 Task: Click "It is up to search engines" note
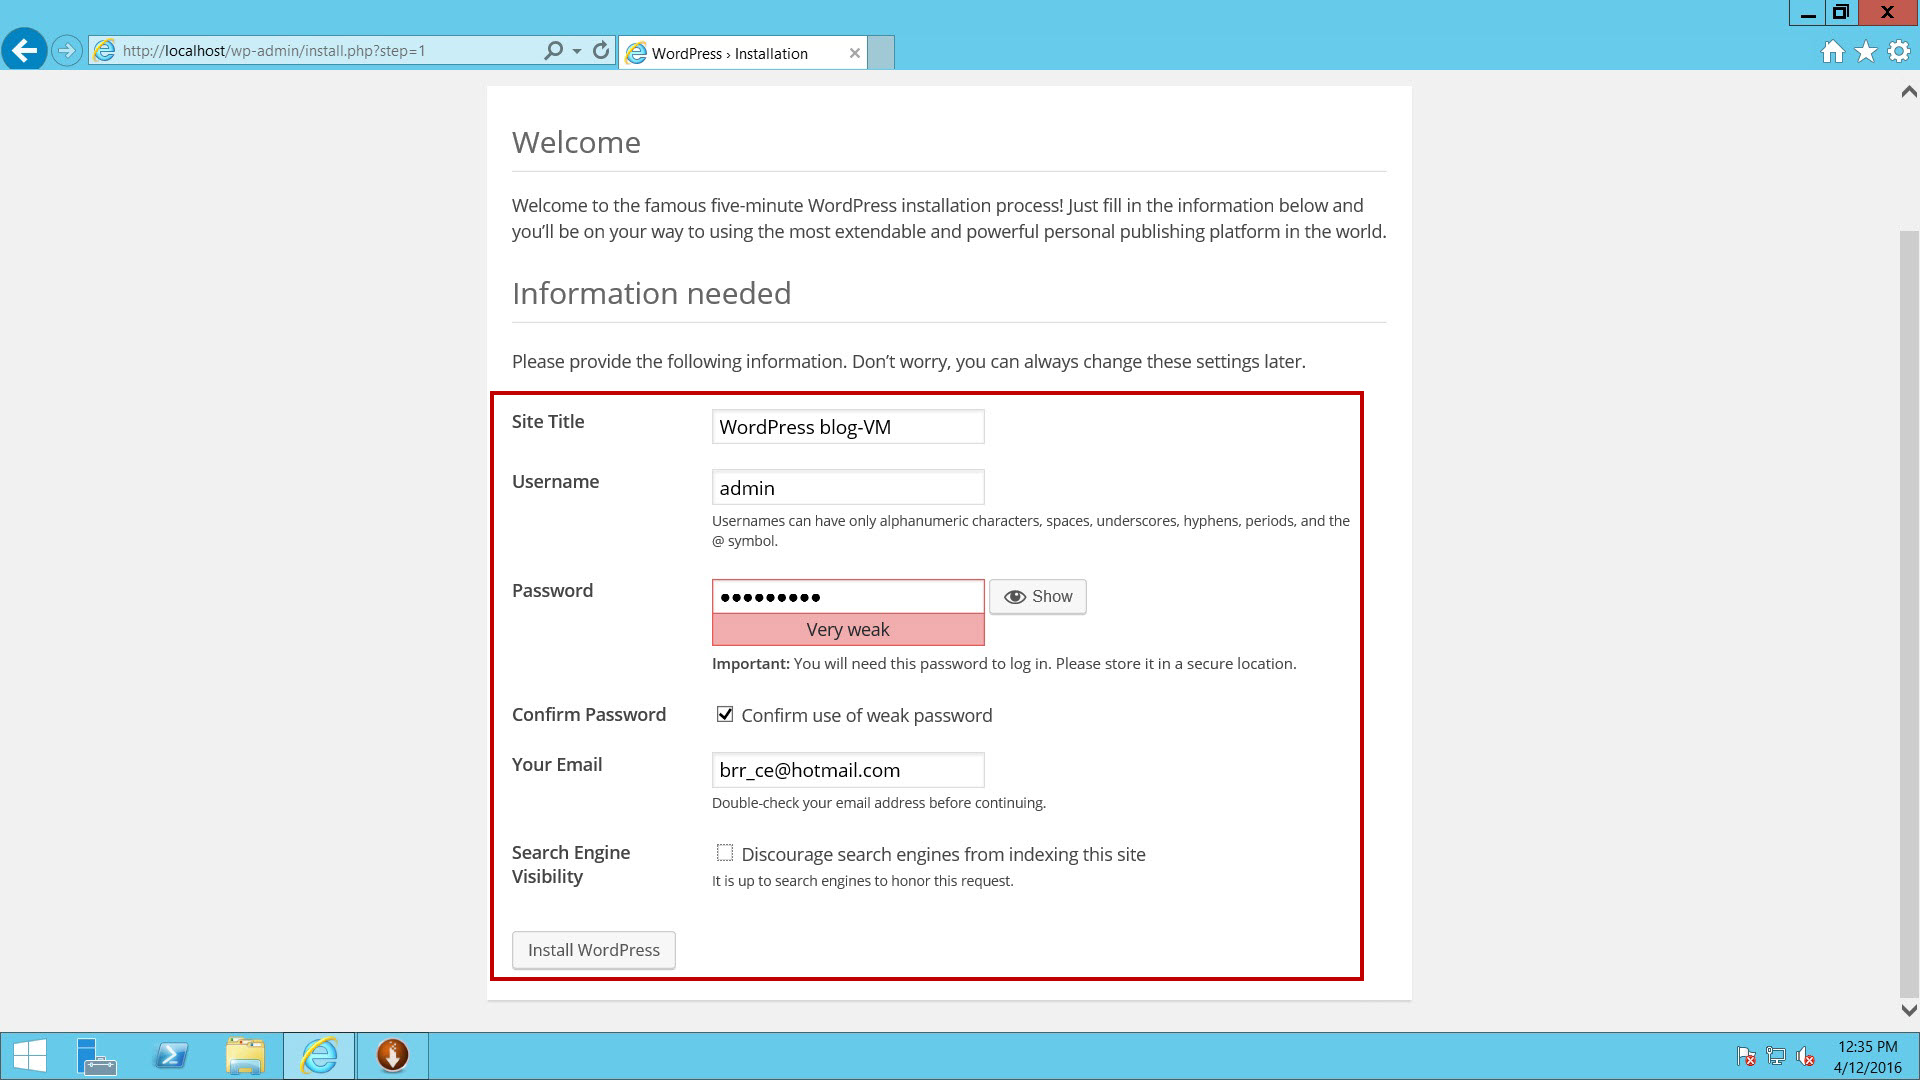862,881
